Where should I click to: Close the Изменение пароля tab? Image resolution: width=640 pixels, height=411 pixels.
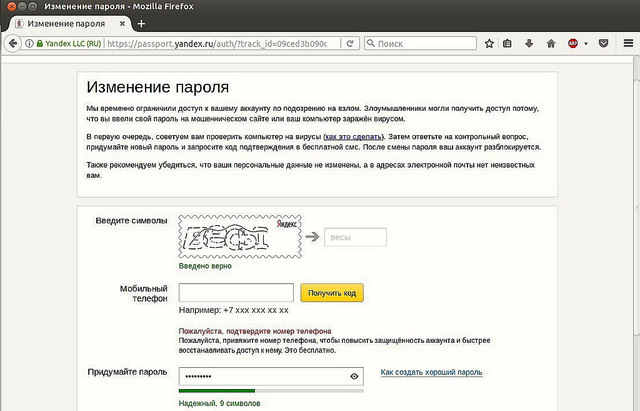click(x=122, y=24)
